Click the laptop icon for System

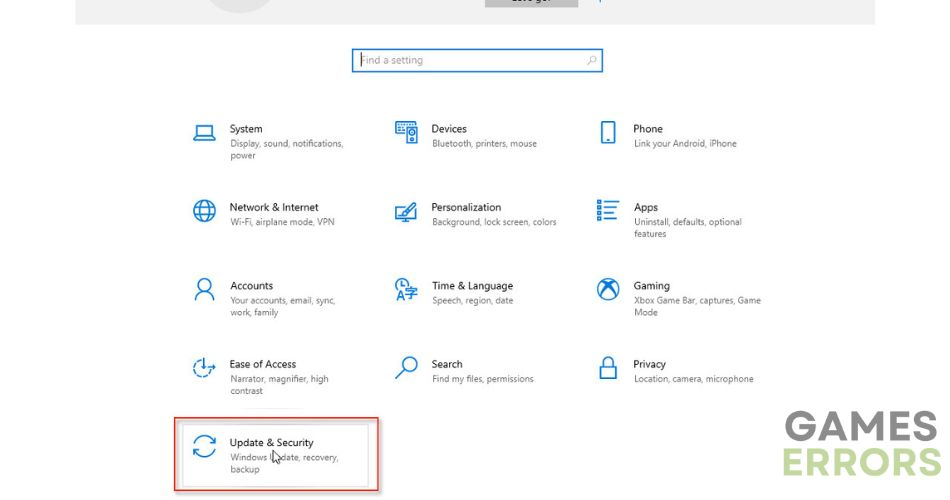pos(204,133)
